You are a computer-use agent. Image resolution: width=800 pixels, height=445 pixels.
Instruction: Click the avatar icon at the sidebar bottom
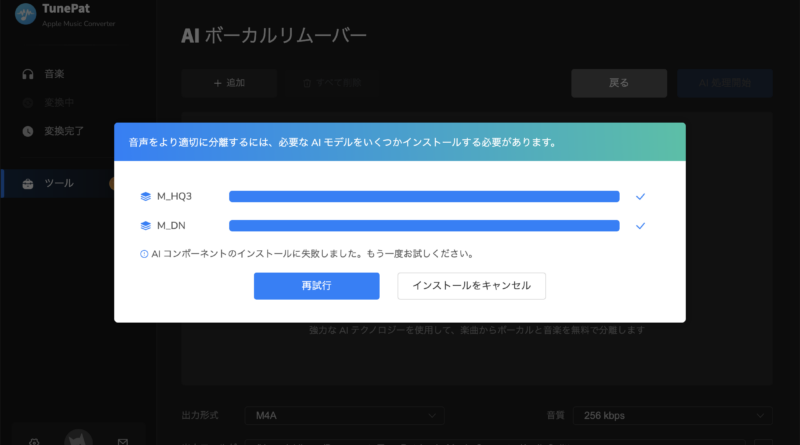[78, 439]
